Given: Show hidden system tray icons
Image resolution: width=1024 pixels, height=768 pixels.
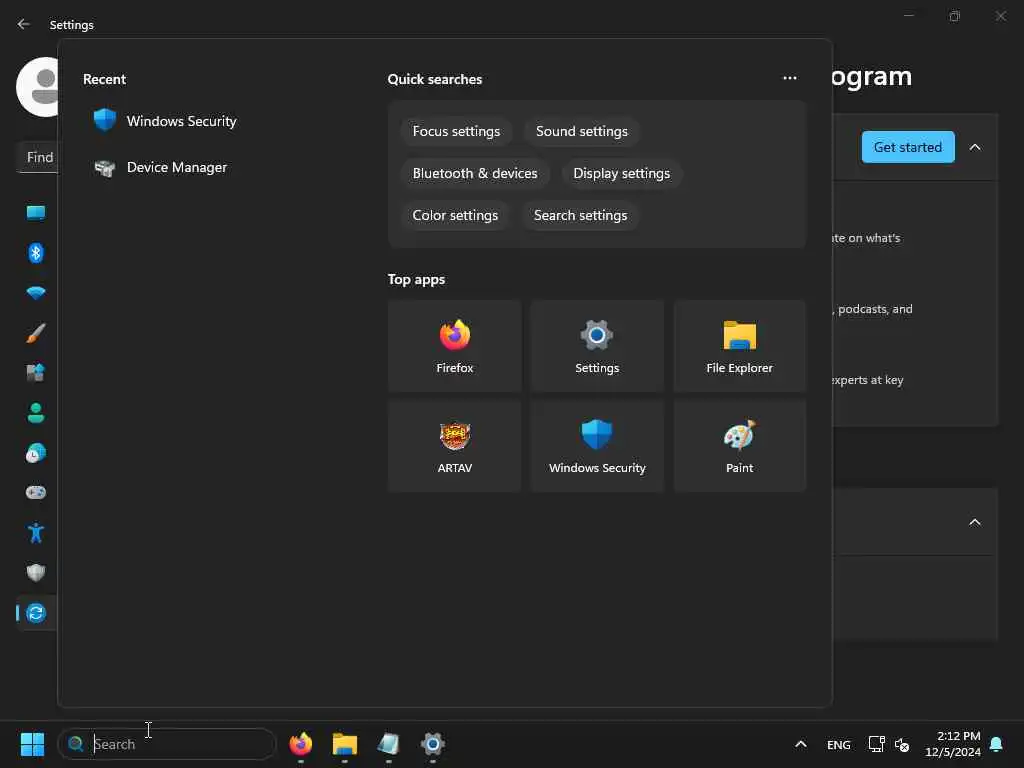Looking at the screenshot, I should [801, 744].
